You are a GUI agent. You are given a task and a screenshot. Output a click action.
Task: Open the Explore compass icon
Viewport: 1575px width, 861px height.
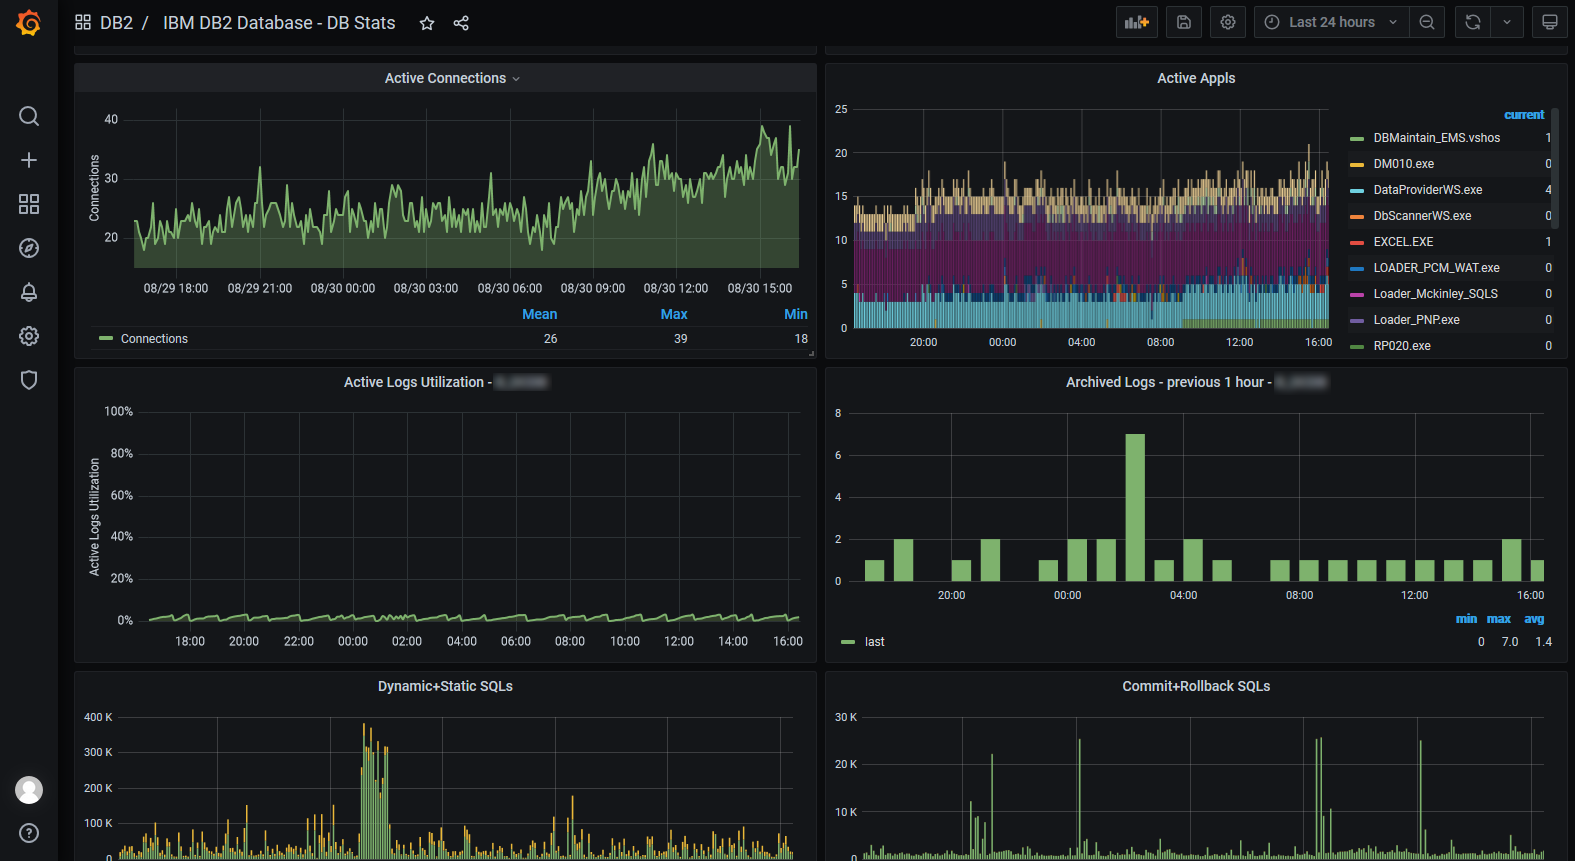pos(29,248)
